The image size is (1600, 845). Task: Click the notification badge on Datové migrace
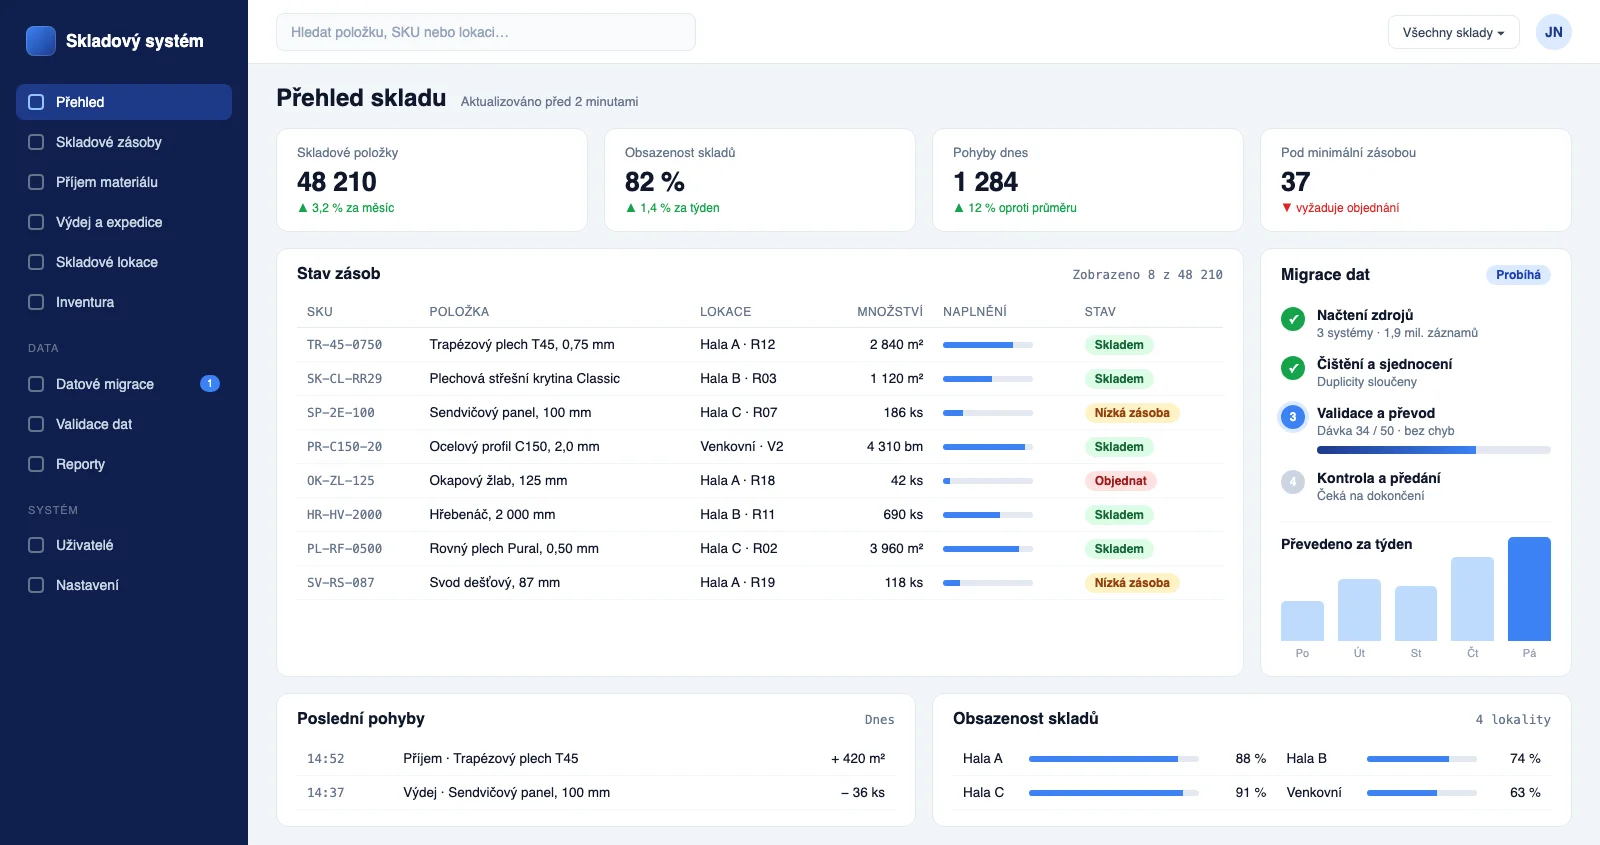pos(210,384)
